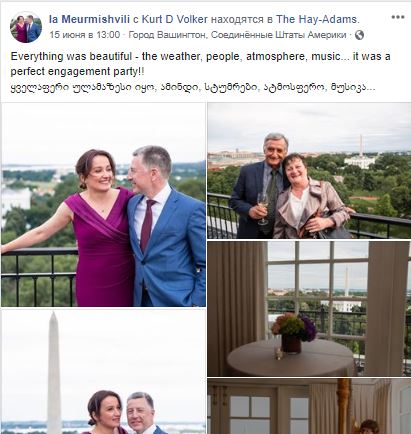Image resolution: width=411 pixels, height=434 pixels.
Task: Open The Hay-Adams location page
Action: coord(316,19)
